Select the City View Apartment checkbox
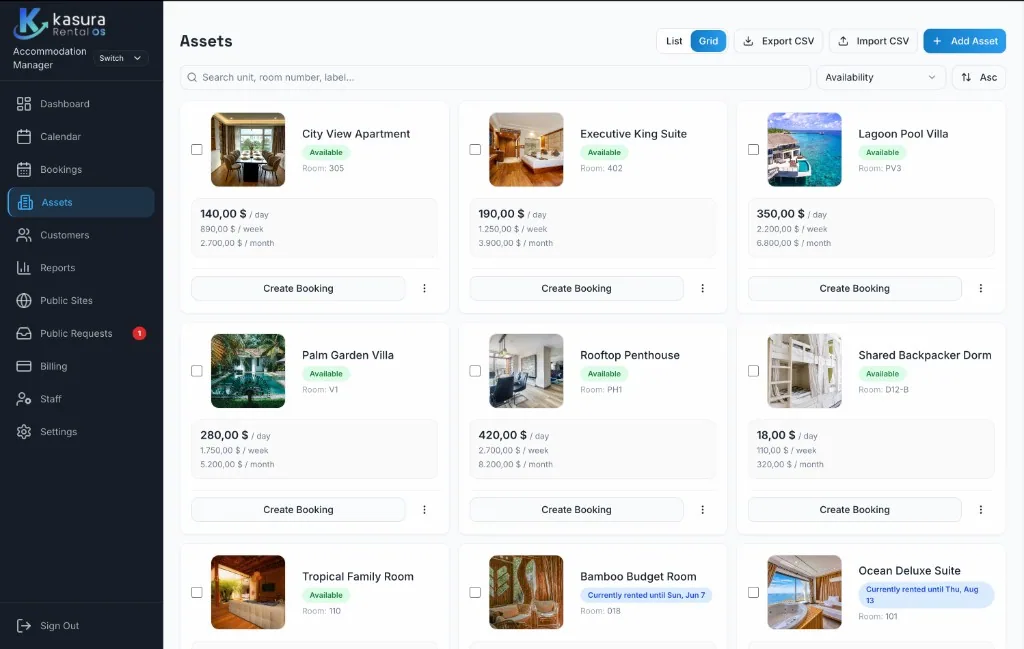 pos(197,150)
